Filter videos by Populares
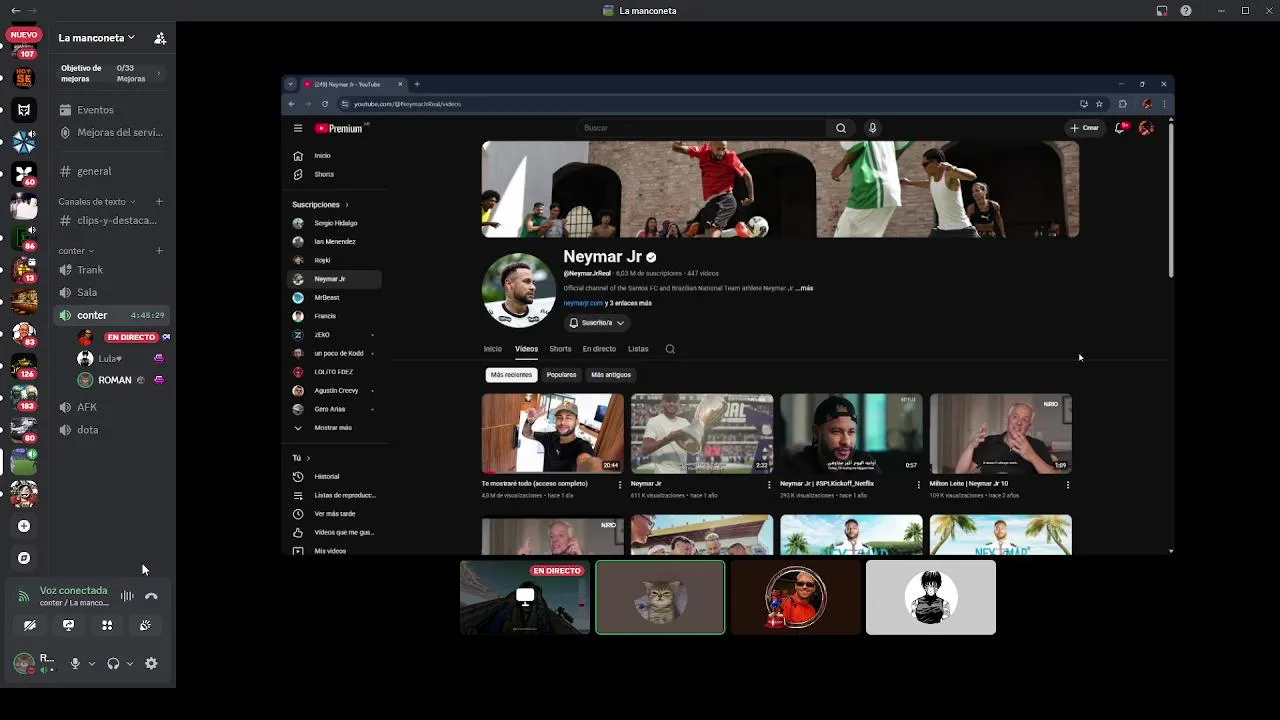 [x=561, y=375]
